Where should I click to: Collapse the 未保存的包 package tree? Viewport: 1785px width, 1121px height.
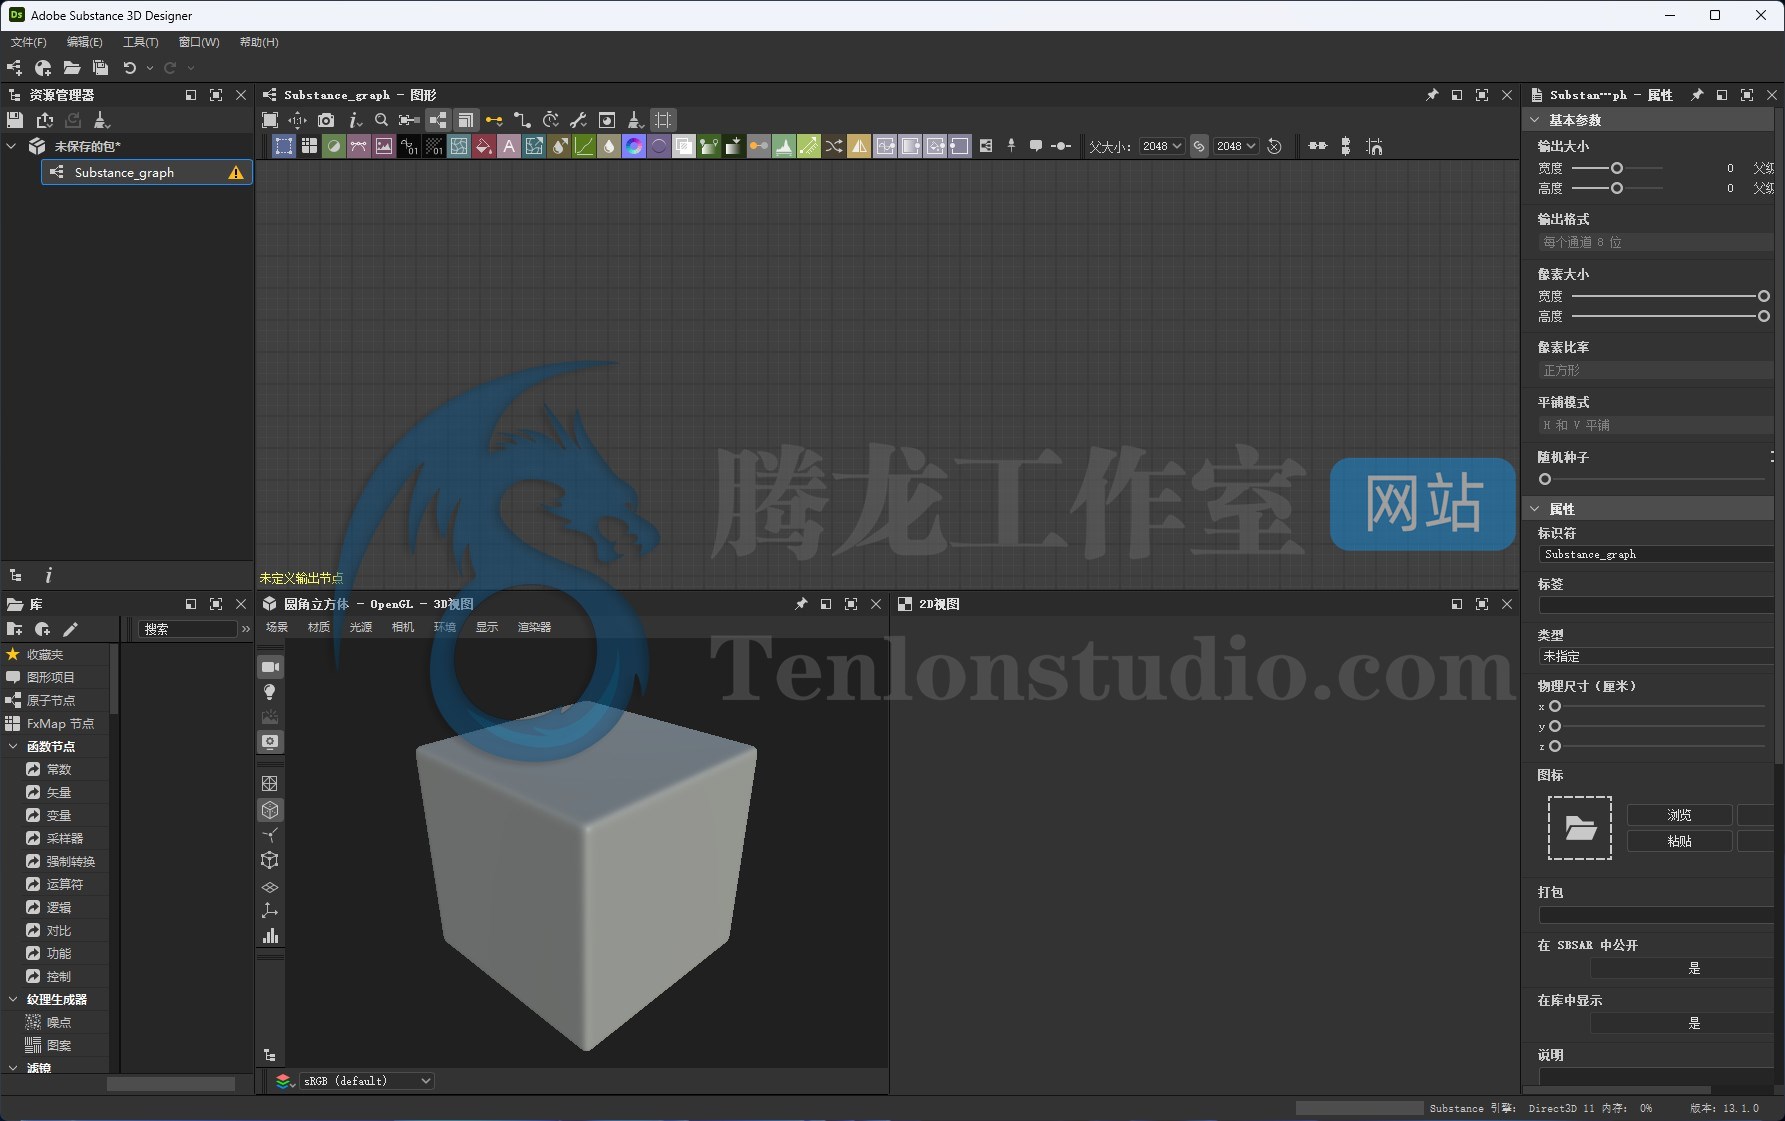click(x=12, y=146)
